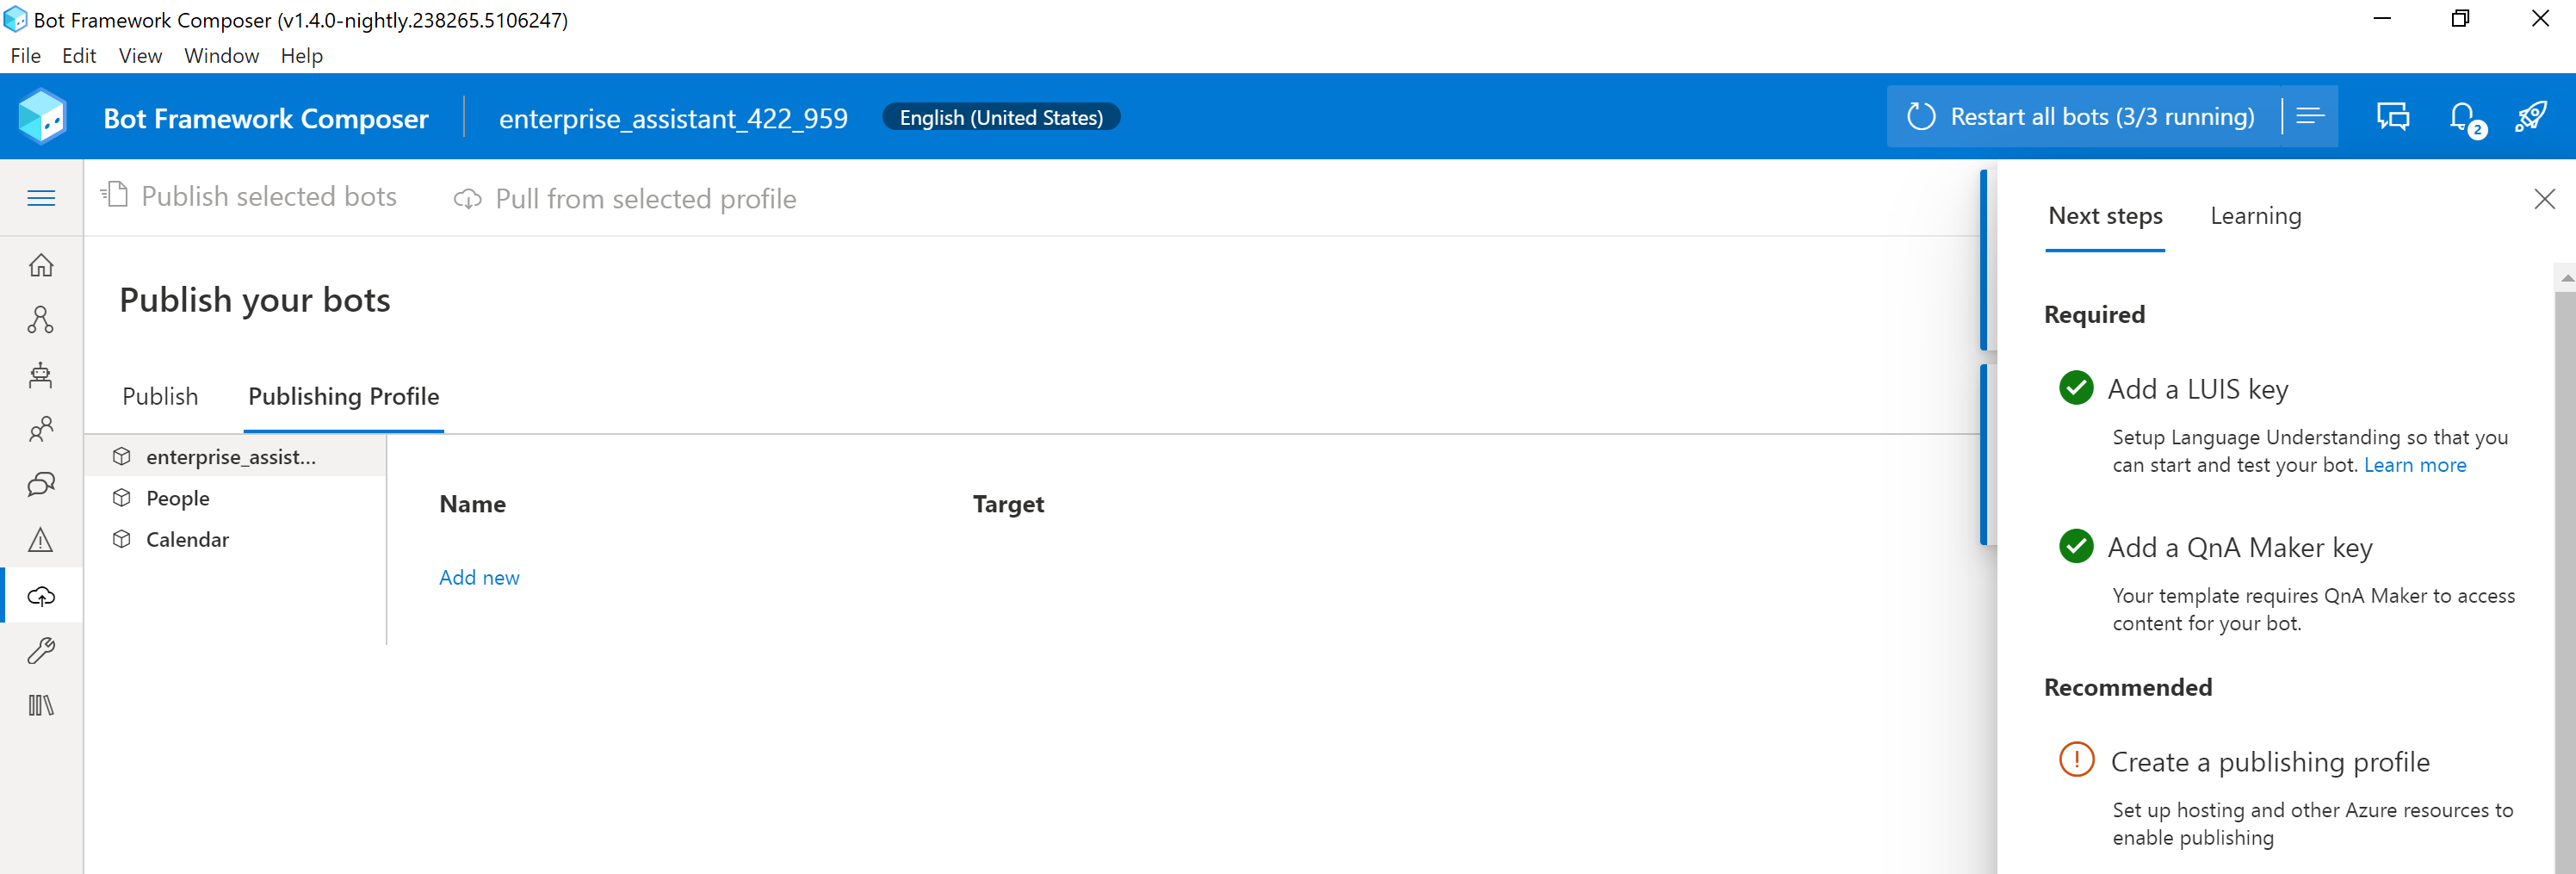Collapse the navigation with the hamburger menu

coord(41,197)
